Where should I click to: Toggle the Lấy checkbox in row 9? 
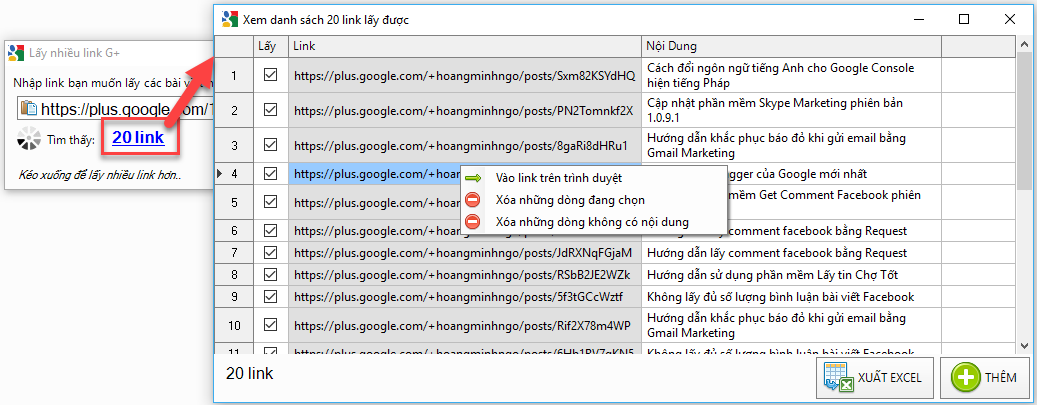coord(270,296)
